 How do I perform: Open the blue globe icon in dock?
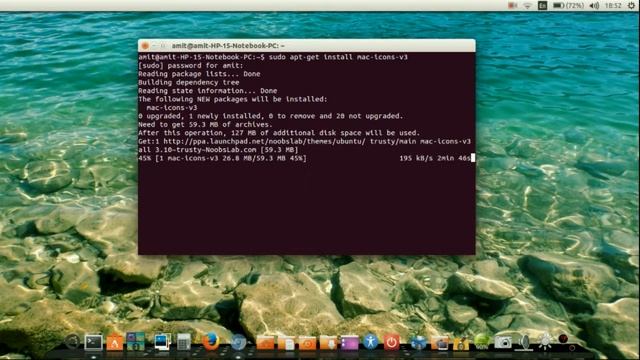tap(418, 343)
